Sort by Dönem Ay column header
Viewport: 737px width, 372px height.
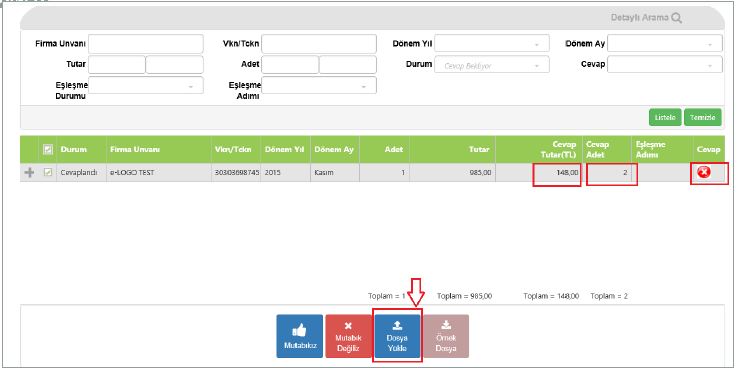[x=335, y=150]
